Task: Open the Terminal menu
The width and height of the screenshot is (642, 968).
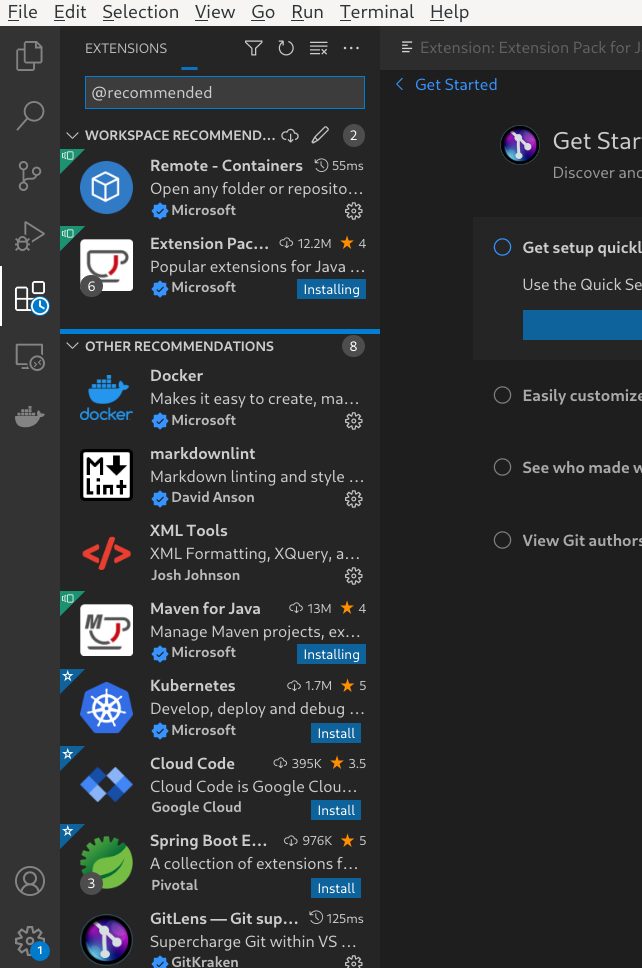Action: tap(377, 12)
